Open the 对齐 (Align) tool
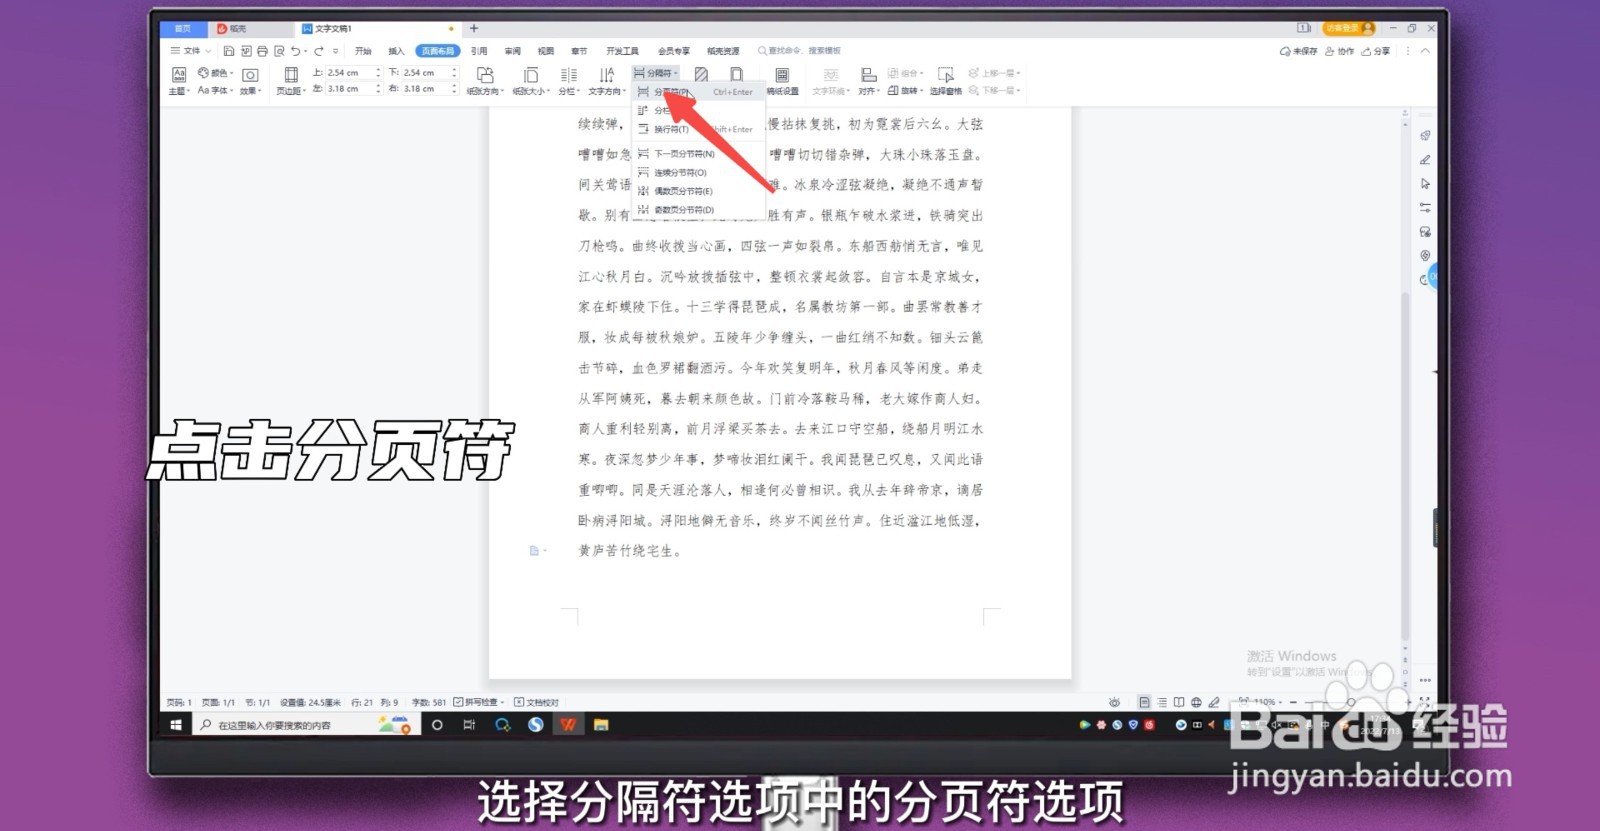1600x831 pixels. (x=868, y=81)
